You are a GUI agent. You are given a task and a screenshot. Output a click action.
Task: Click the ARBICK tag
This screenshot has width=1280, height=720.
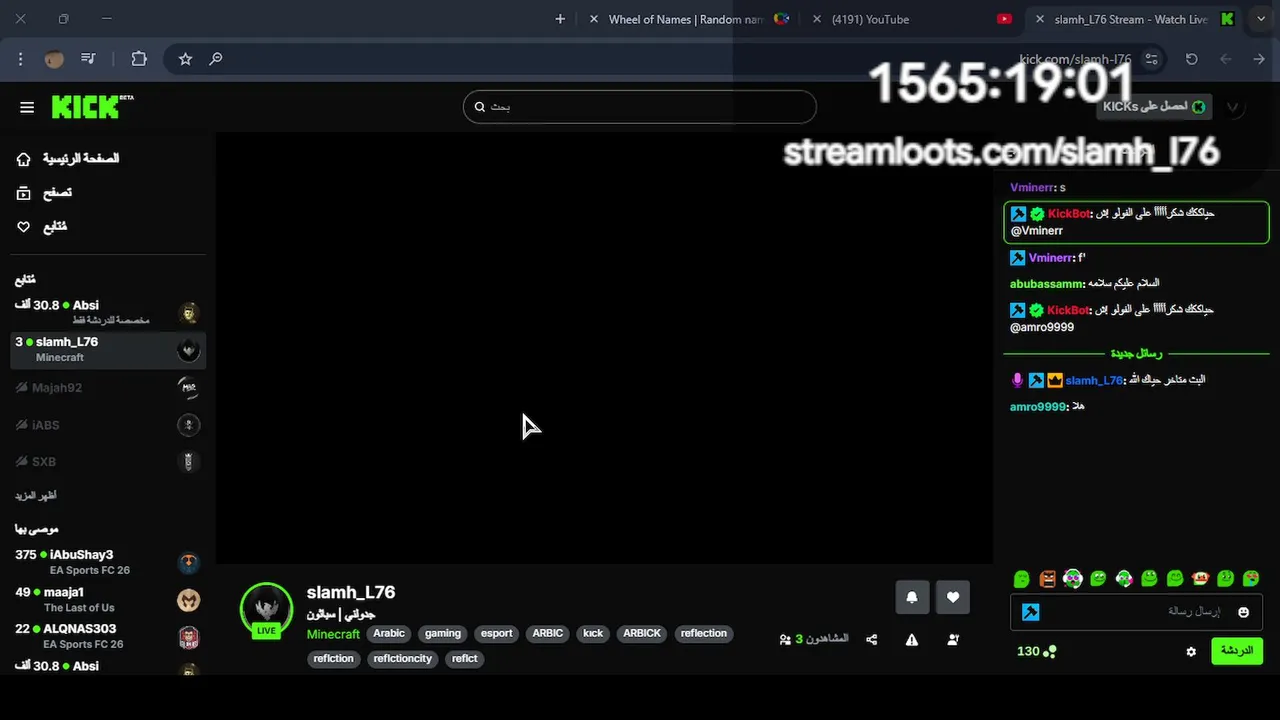tap(642, 633)
